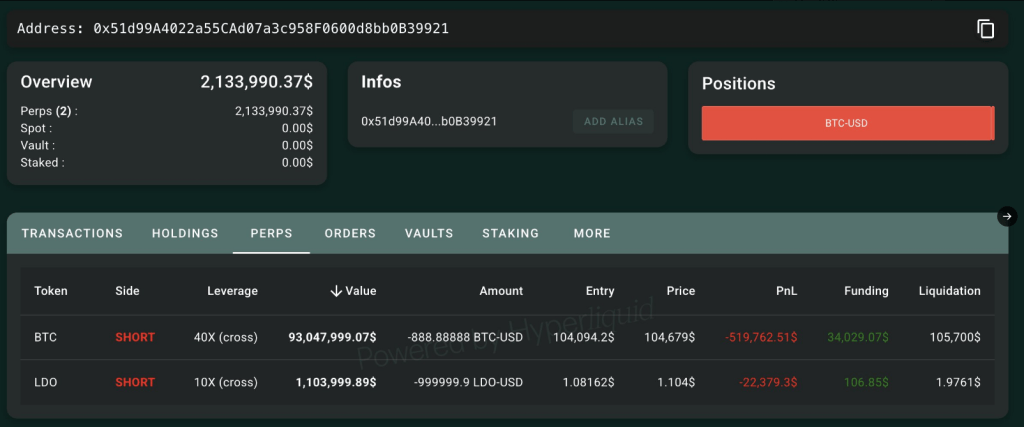Switch to the Staking tab
Screen dimensions: 1024x427
[x=510, y=233]
